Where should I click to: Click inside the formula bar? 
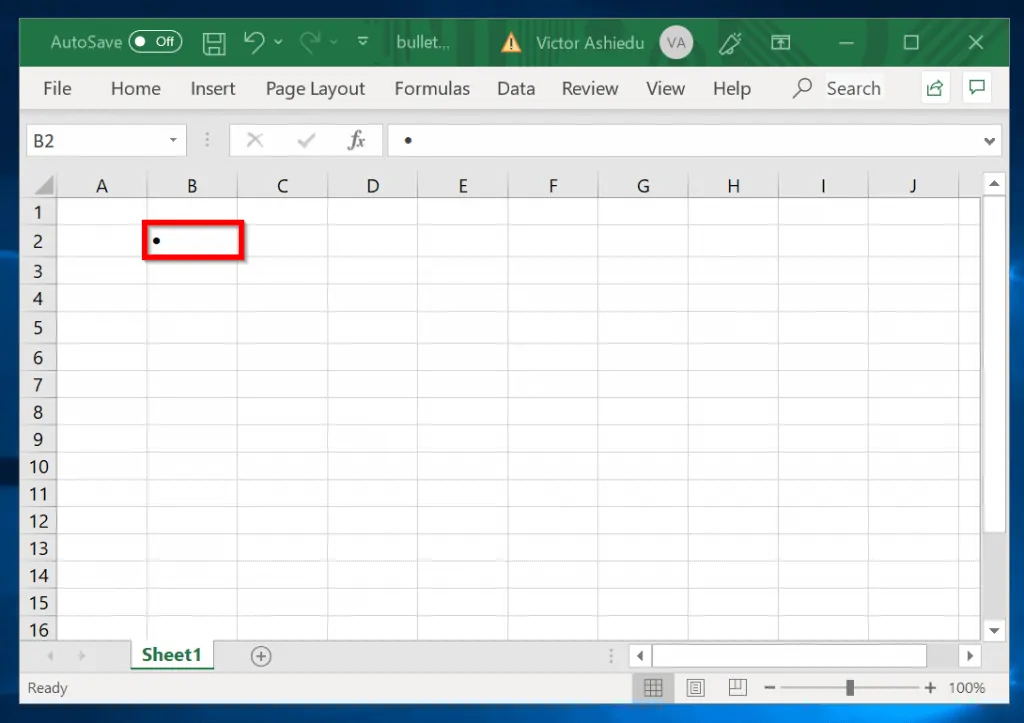(x=684, y=140)
